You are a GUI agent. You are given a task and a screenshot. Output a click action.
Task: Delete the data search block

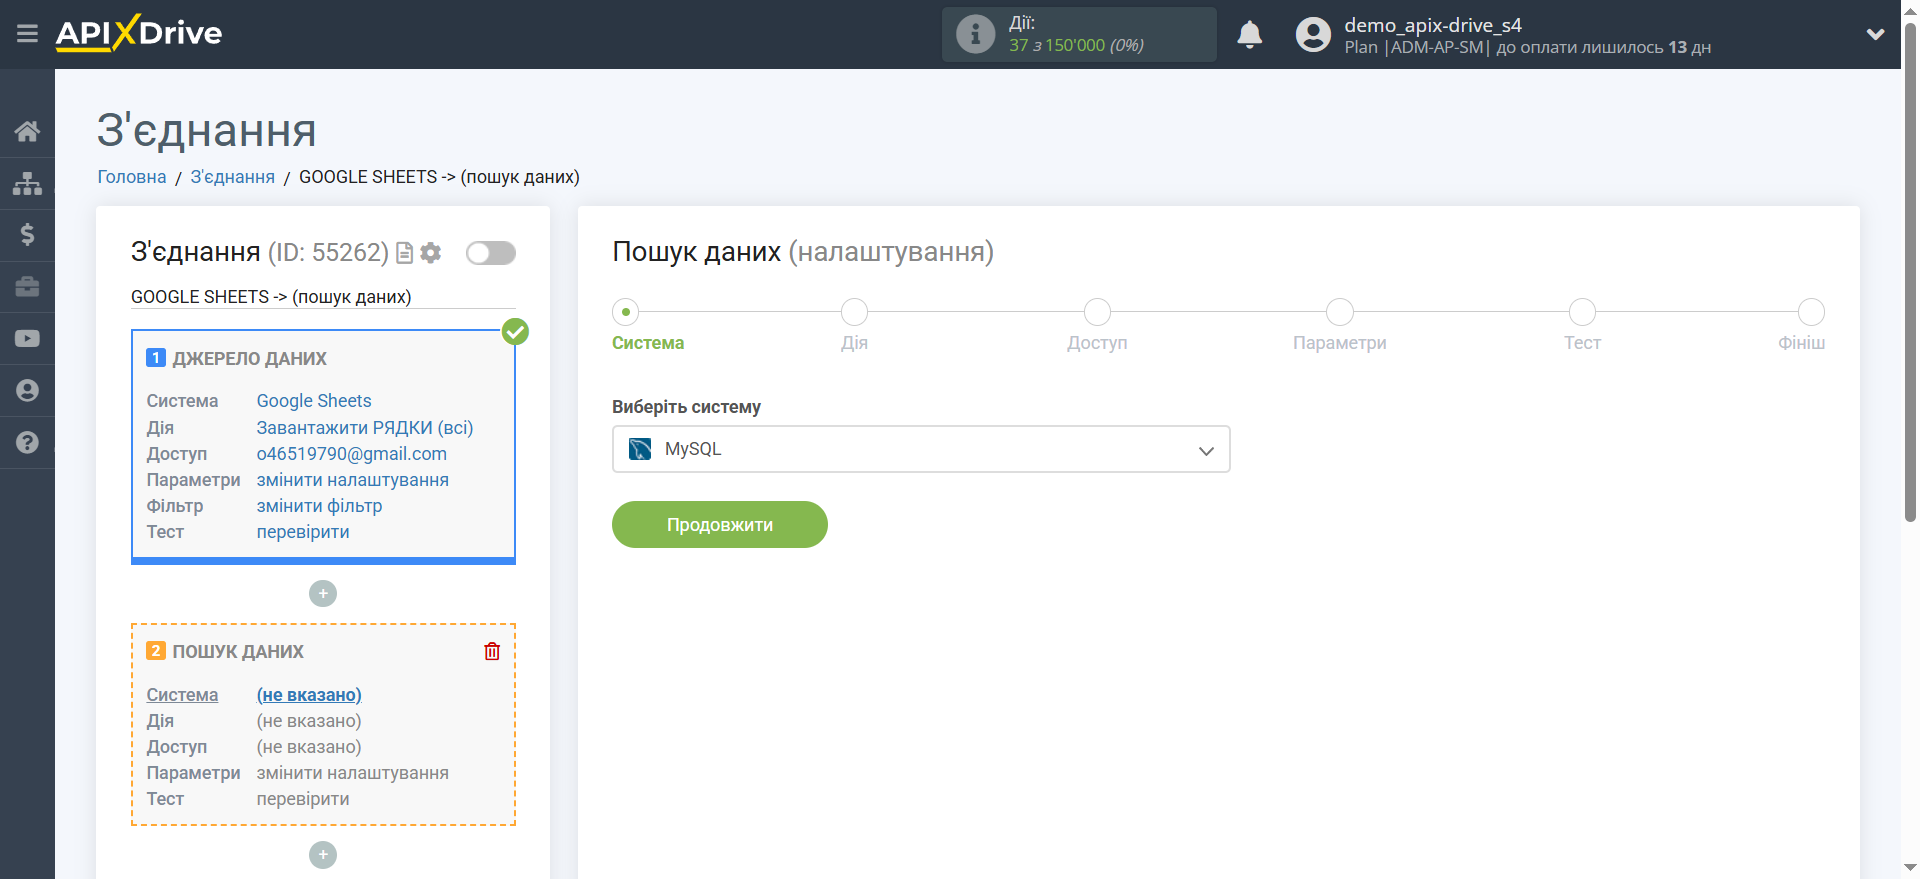pos(492,652)
